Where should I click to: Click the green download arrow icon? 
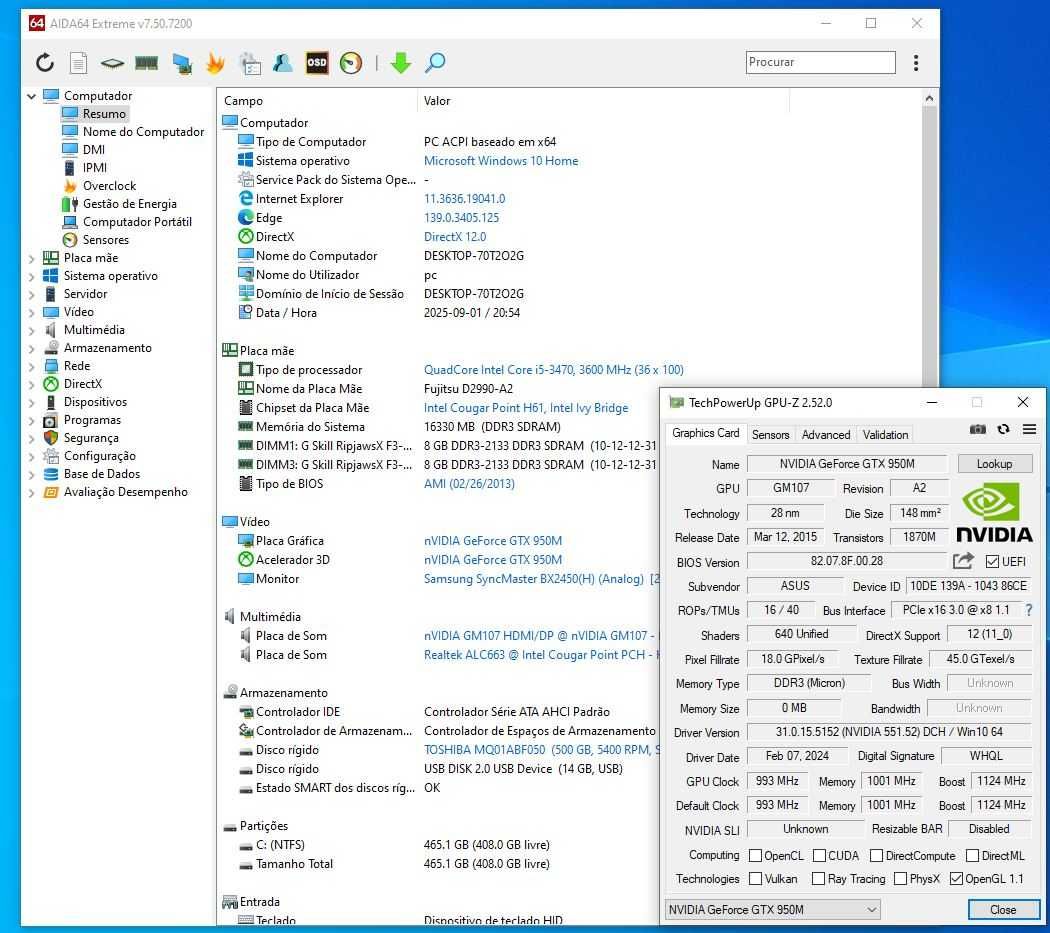click(x=400, y=63)
